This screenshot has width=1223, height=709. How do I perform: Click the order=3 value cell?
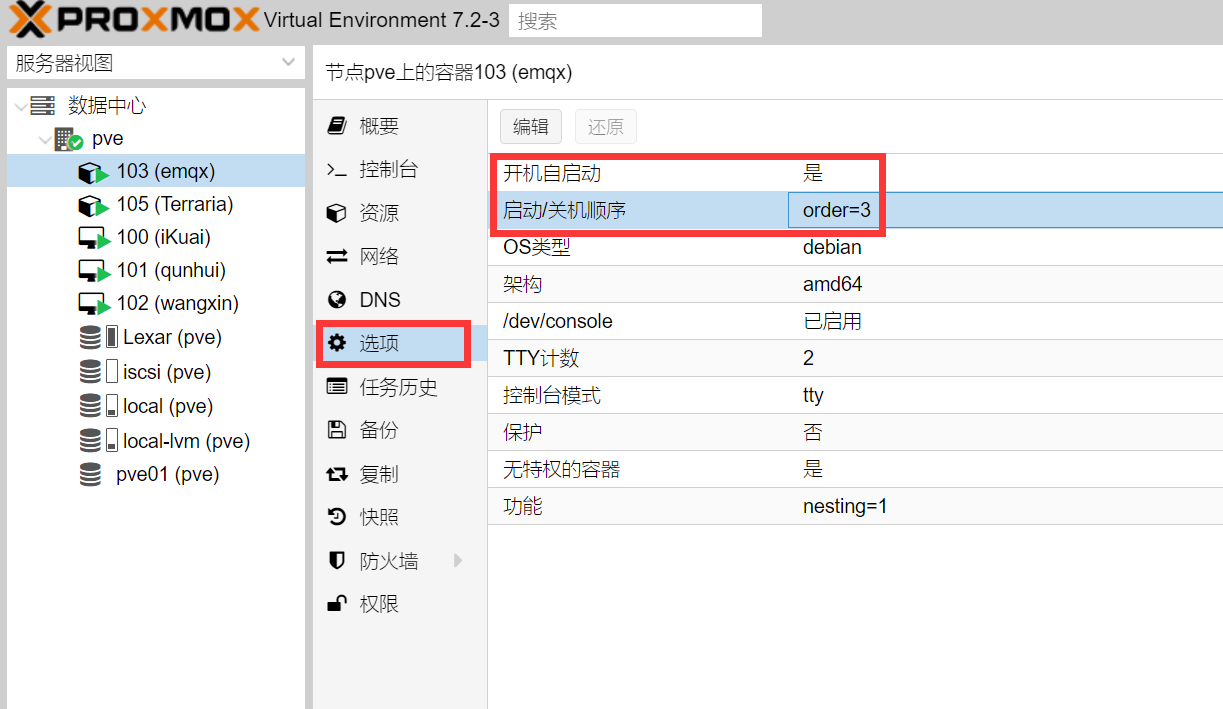pos(1005,210)
